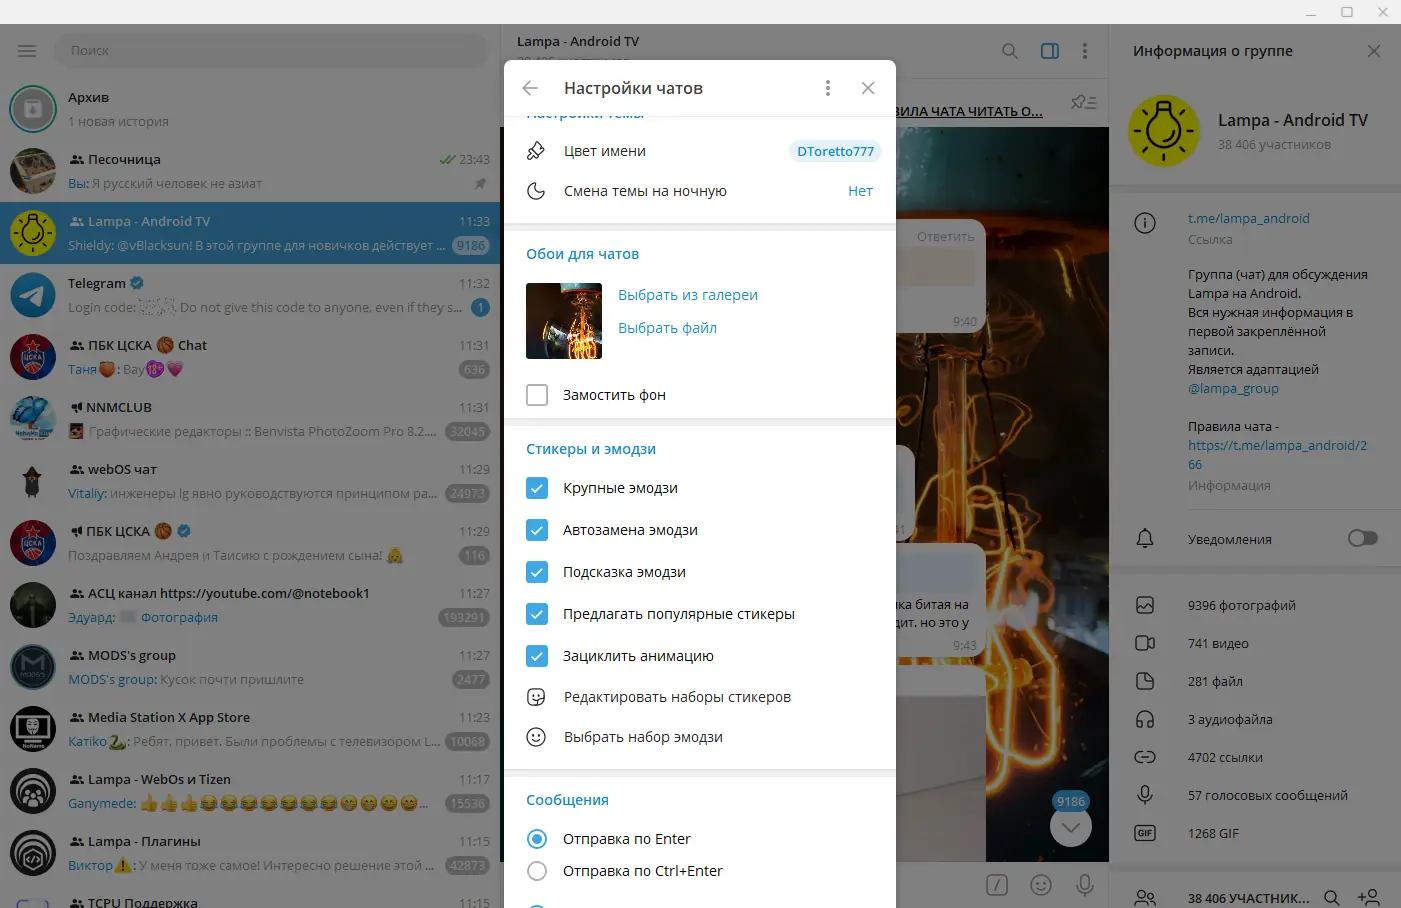Go back from chat settings
Image resolution: width=1401 pixels, height=908 pixels.
coord(530,88)
